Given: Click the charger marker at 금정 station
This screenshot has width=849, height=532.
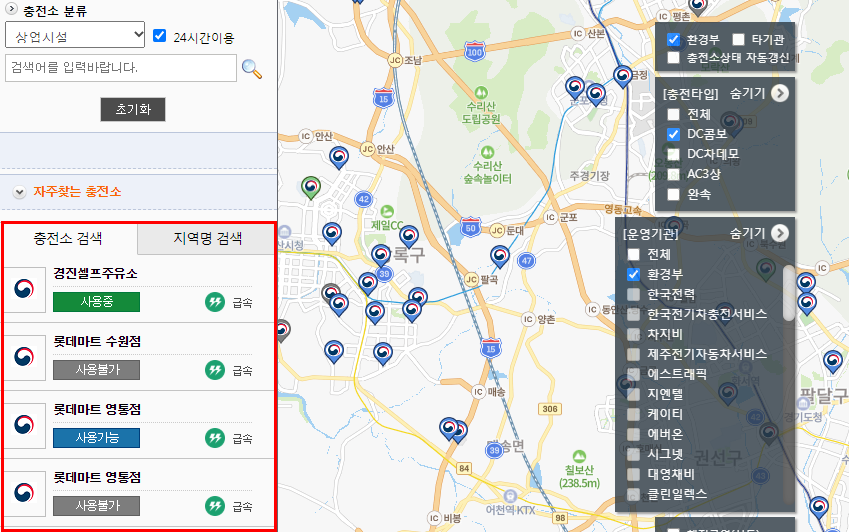Looking at the screenshot, I should (x=623, y=76).
